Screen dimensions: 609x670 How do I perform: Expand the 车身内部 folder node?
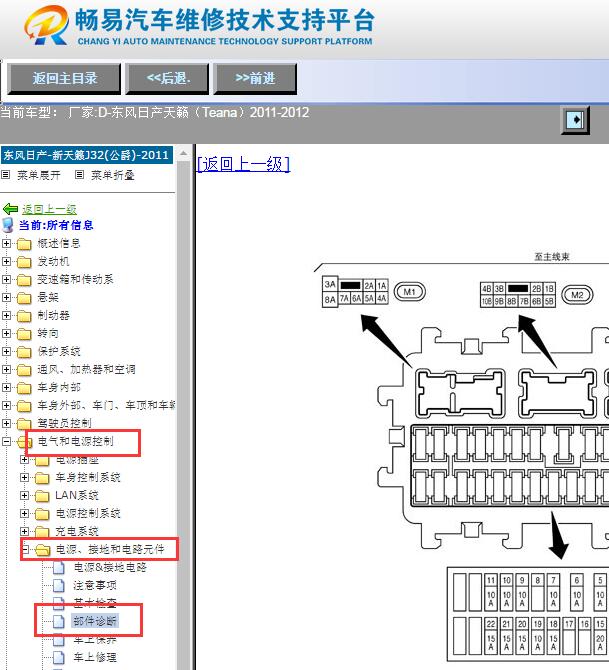click(6, 388)
